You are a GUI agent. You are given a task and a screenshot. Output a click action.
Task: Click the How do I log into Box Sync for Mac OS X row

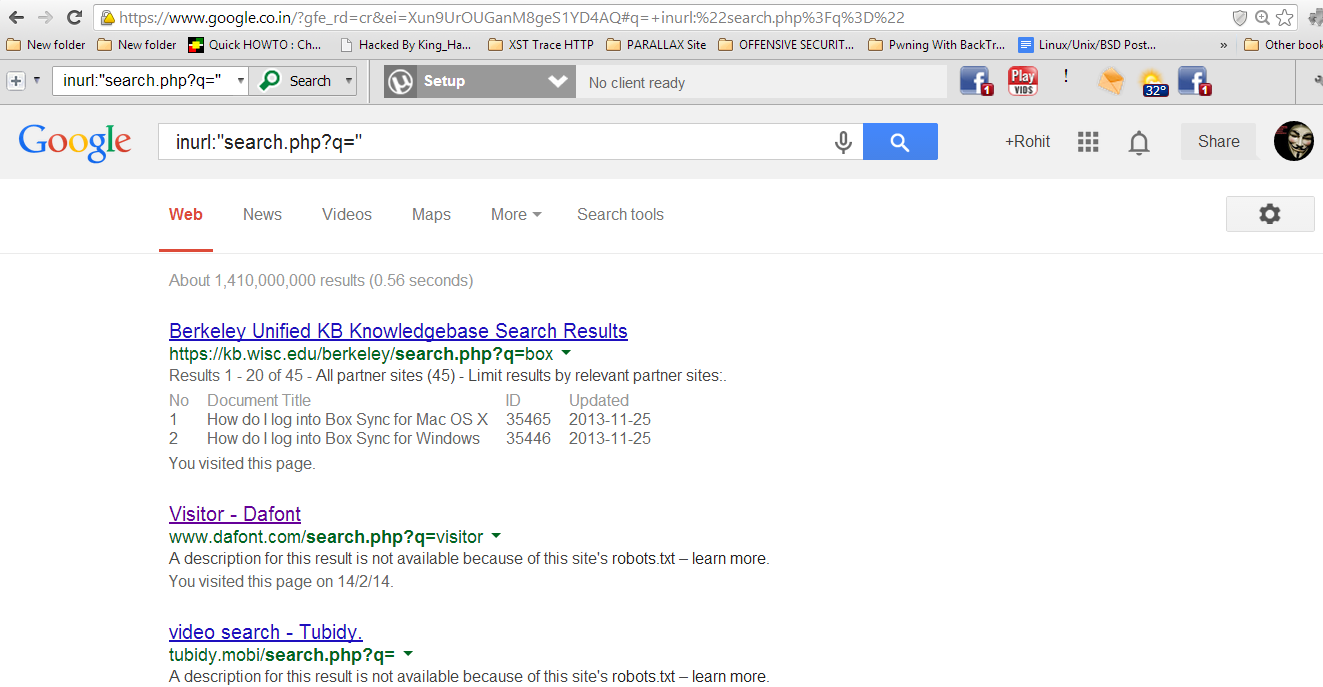coord(410,420)
